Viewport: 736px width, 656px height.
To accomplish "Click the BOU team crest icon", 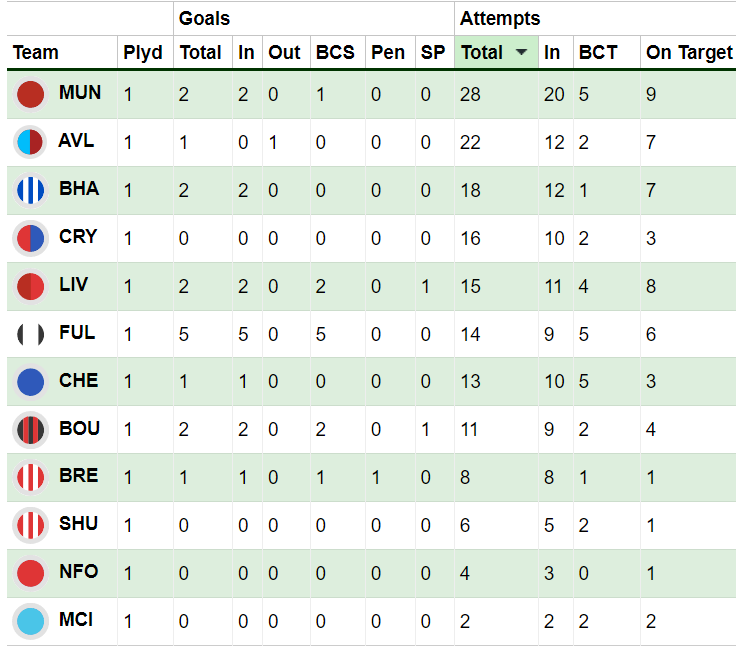I will pyautogui.click(x=31, y=430).
